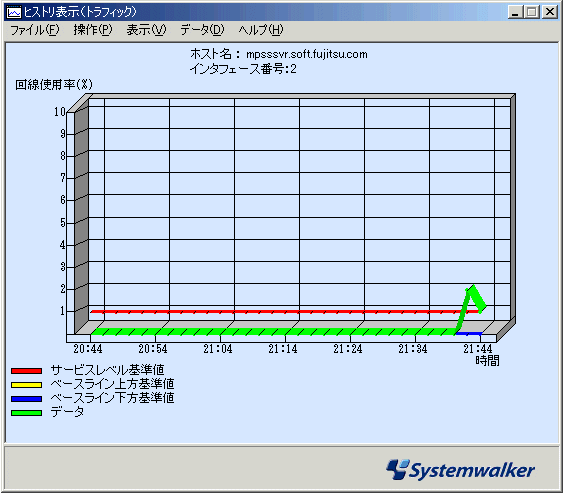The image size is (564, 494).
Task: Open the ヘルプ(H) menu
Action: pyautogui.click(x=261, y=30)
